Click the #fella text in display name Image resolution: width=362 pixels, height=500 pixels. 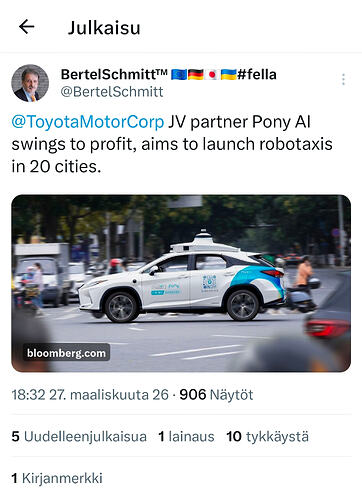pos(257,74)
